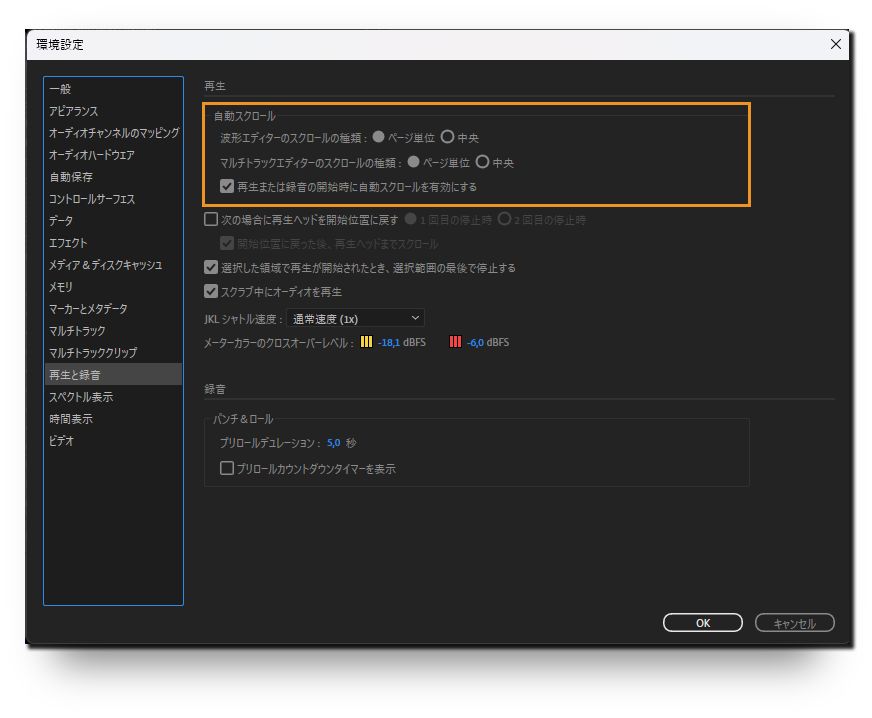Open the JKL シャトル速度 dropdown
The height and width of the screenshot is (718, 872).
coord(355,319)
